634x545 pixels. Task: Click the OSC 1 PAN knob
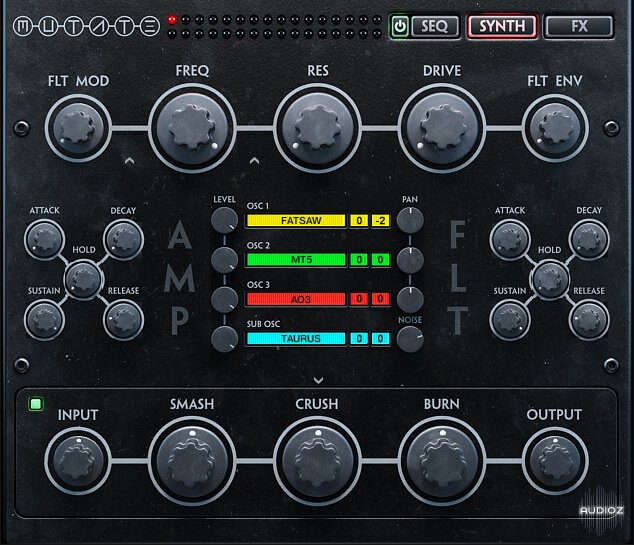410,220
